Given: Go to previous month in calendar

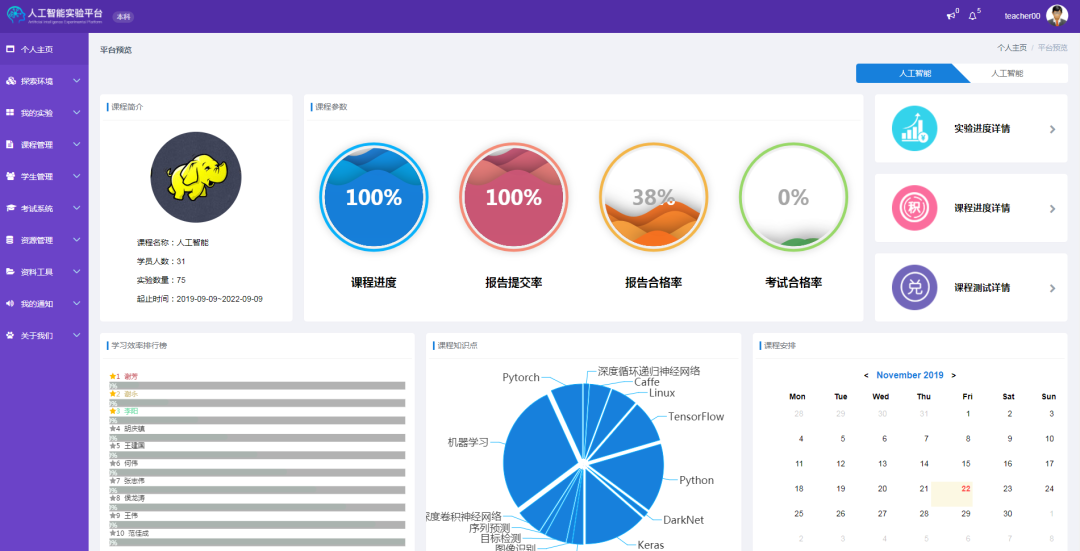Looking at the screenshot, I should [x=866, y=376].
